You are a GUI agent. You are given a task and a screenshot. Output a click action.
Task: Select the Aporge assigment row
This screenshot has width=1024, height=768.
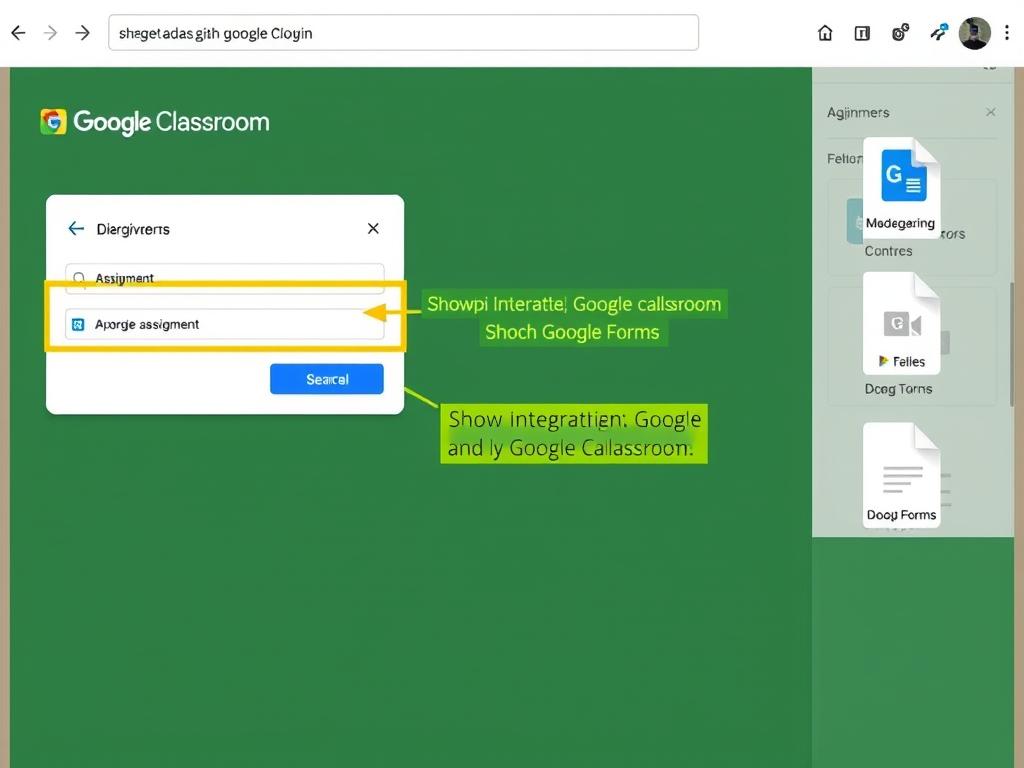click(x=225, y=324)
